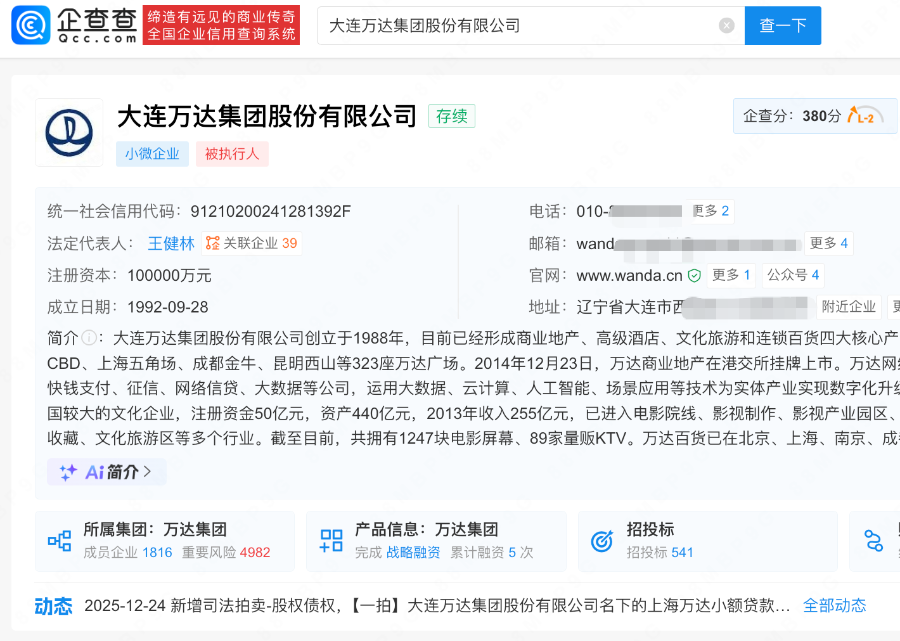Open 王健林 legal representative profile
The image size is (900, 641).
pos(170,242)
